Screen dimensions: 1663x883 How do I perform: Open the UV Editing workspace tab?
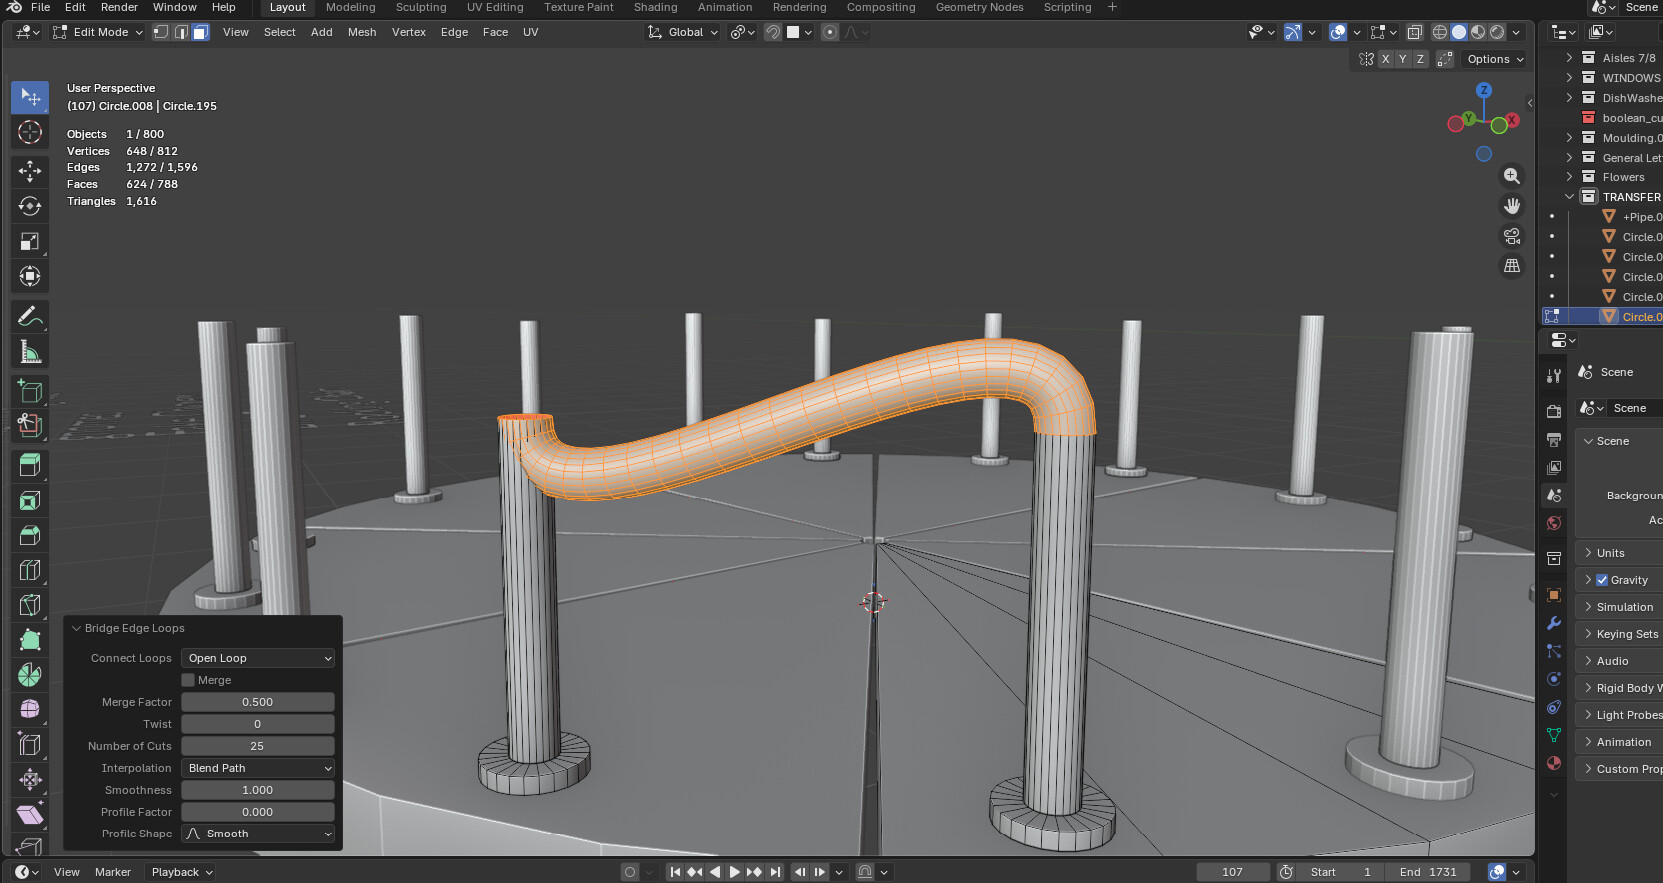coord(495,7)
